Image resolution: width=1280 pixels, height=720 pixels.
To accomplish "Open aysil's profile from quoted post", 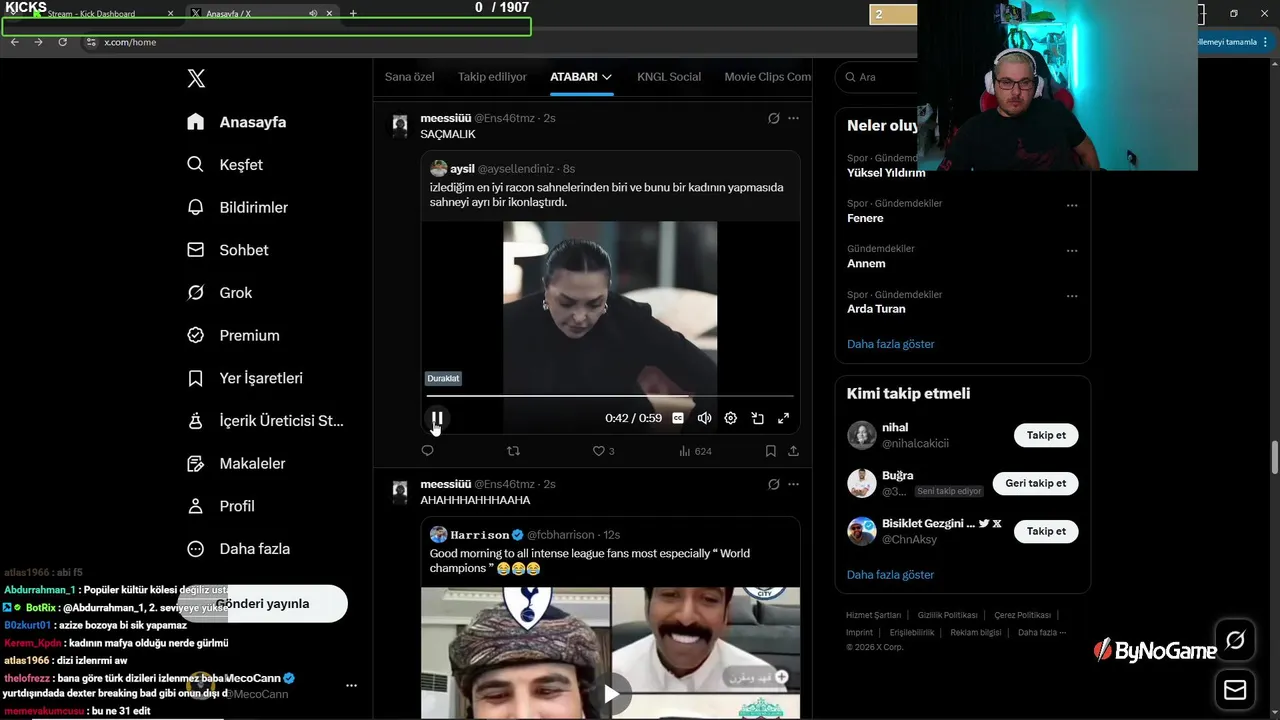I will click(461, 169).
